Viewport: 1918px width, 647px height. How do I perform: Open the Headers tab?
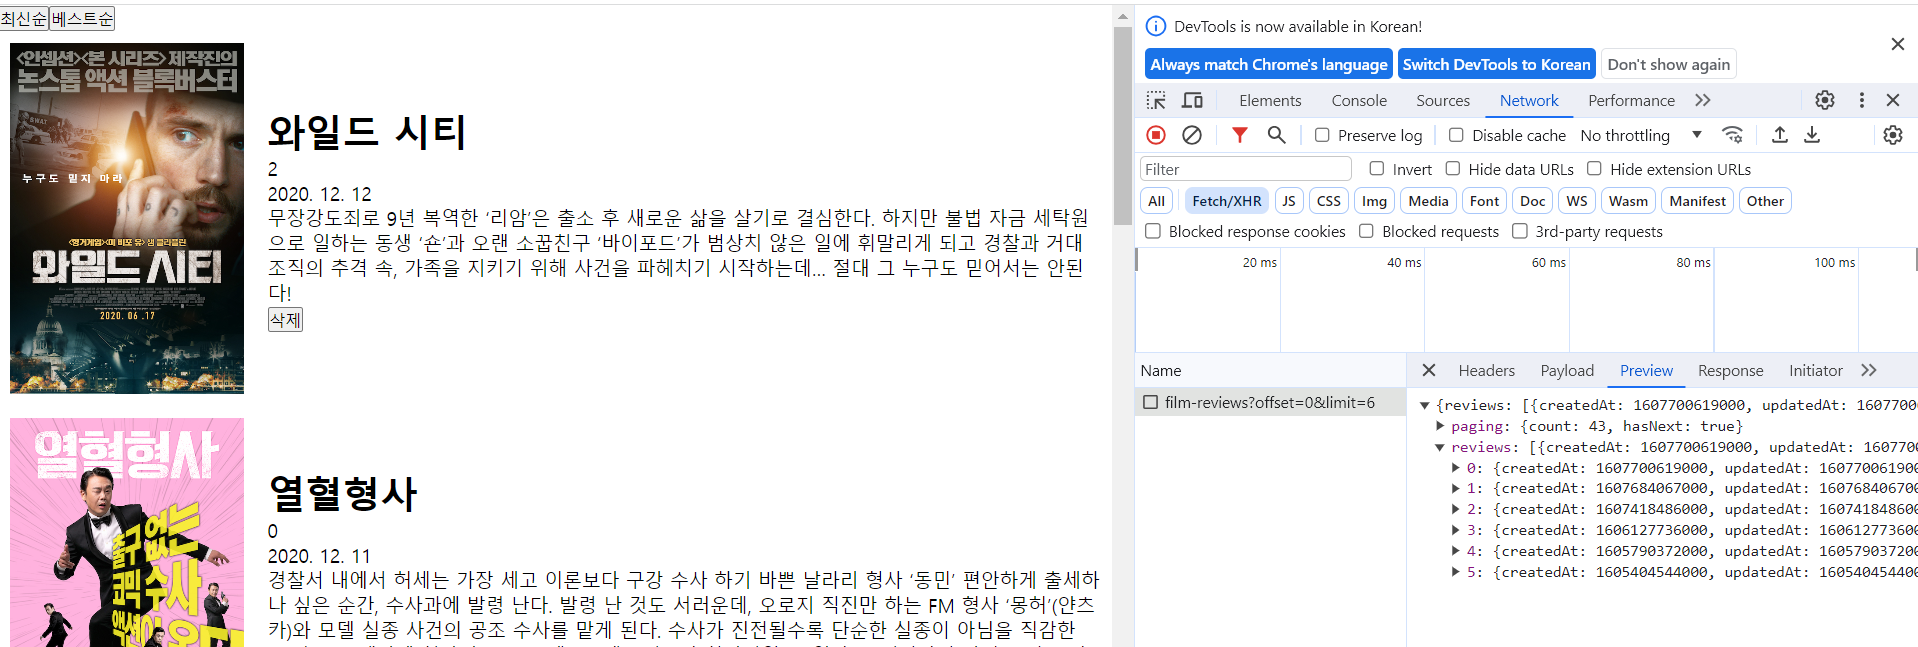click(x=1486, y=370)
